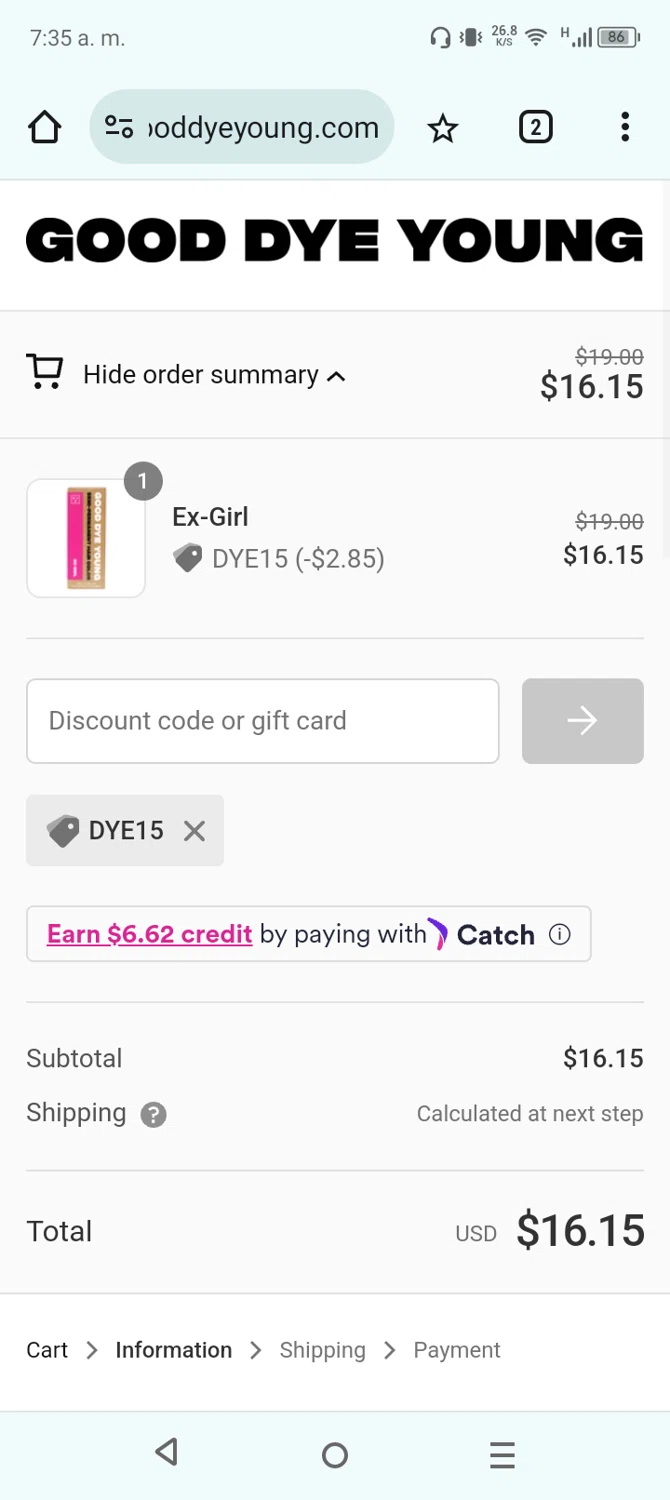Go back to Cart breadcrumb

(x=47, y=1350)
